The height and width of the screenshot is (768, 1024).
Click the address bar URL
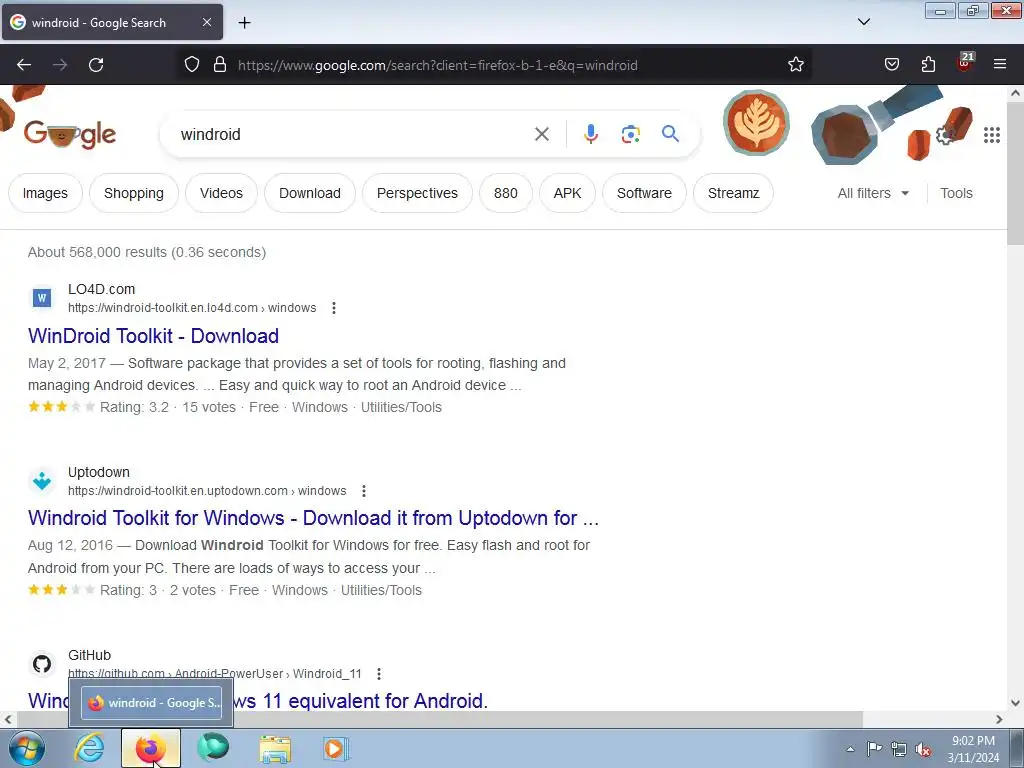pyautogui.click(x=438, y=65)
